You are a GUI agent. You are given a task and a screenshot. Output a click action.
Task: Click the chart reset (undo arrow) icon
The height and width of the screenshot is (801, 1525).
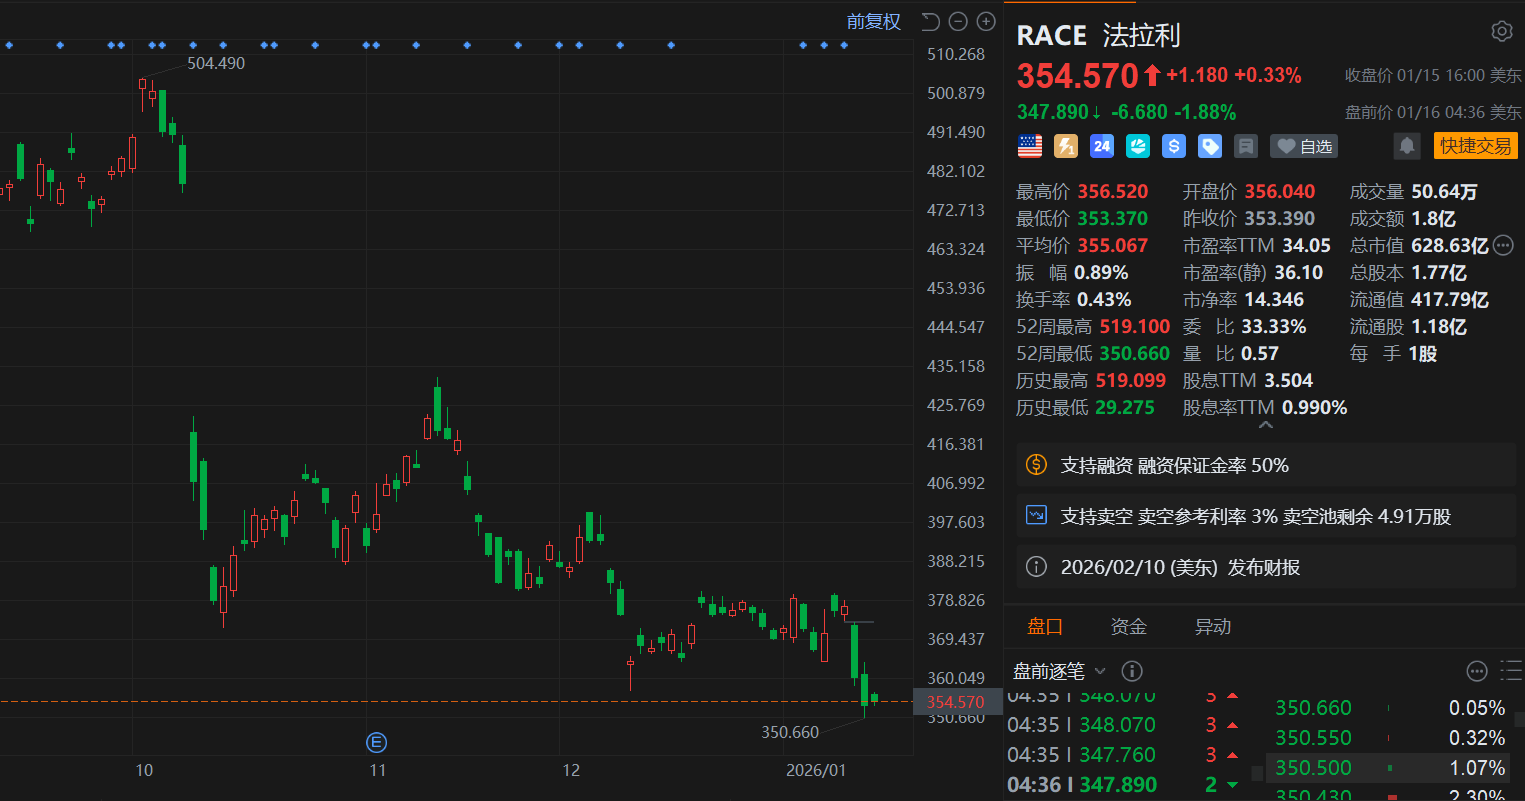point(930,21)
